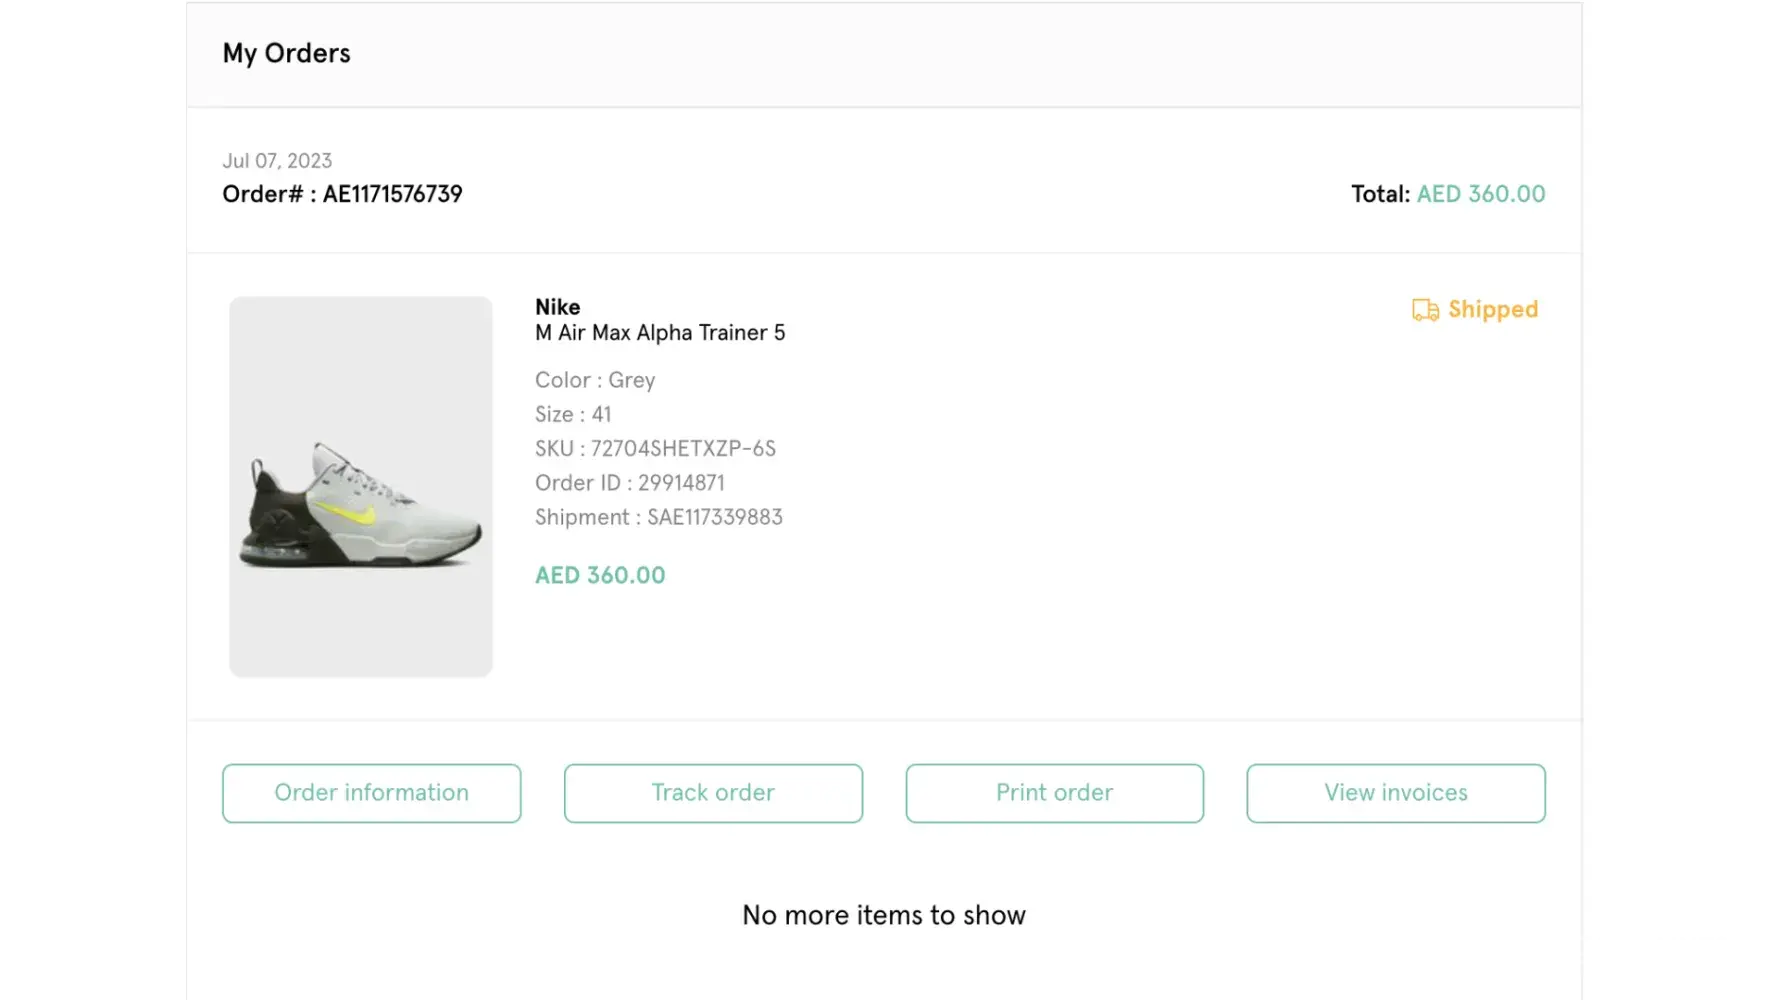Viewport: 1778px width, 1000px height.
Task: Click the Color : Grey attribute
Action: 595,380
